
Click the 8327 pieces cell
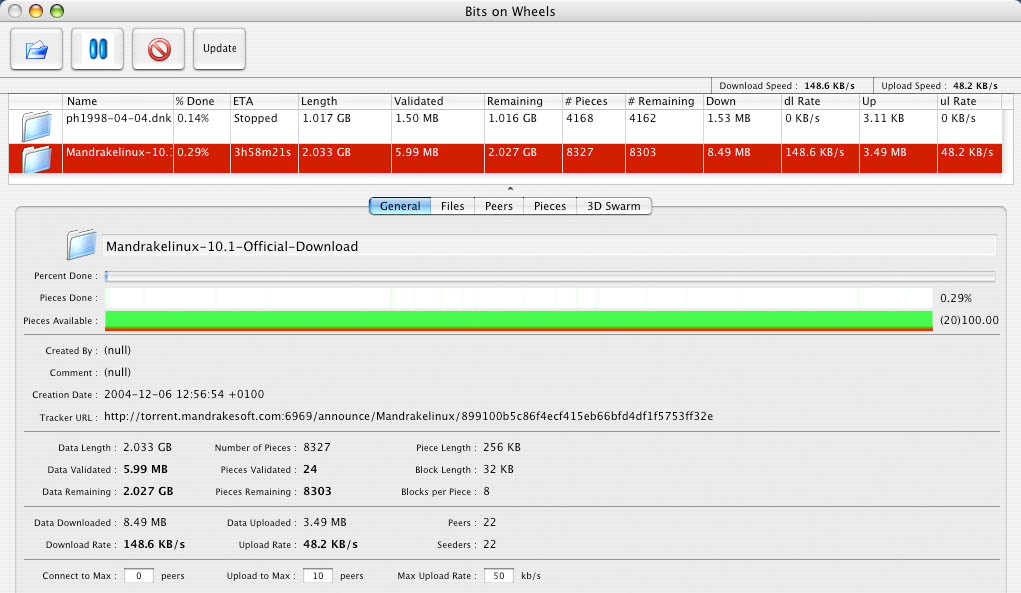pyautogui.click(x=593, y=159)
